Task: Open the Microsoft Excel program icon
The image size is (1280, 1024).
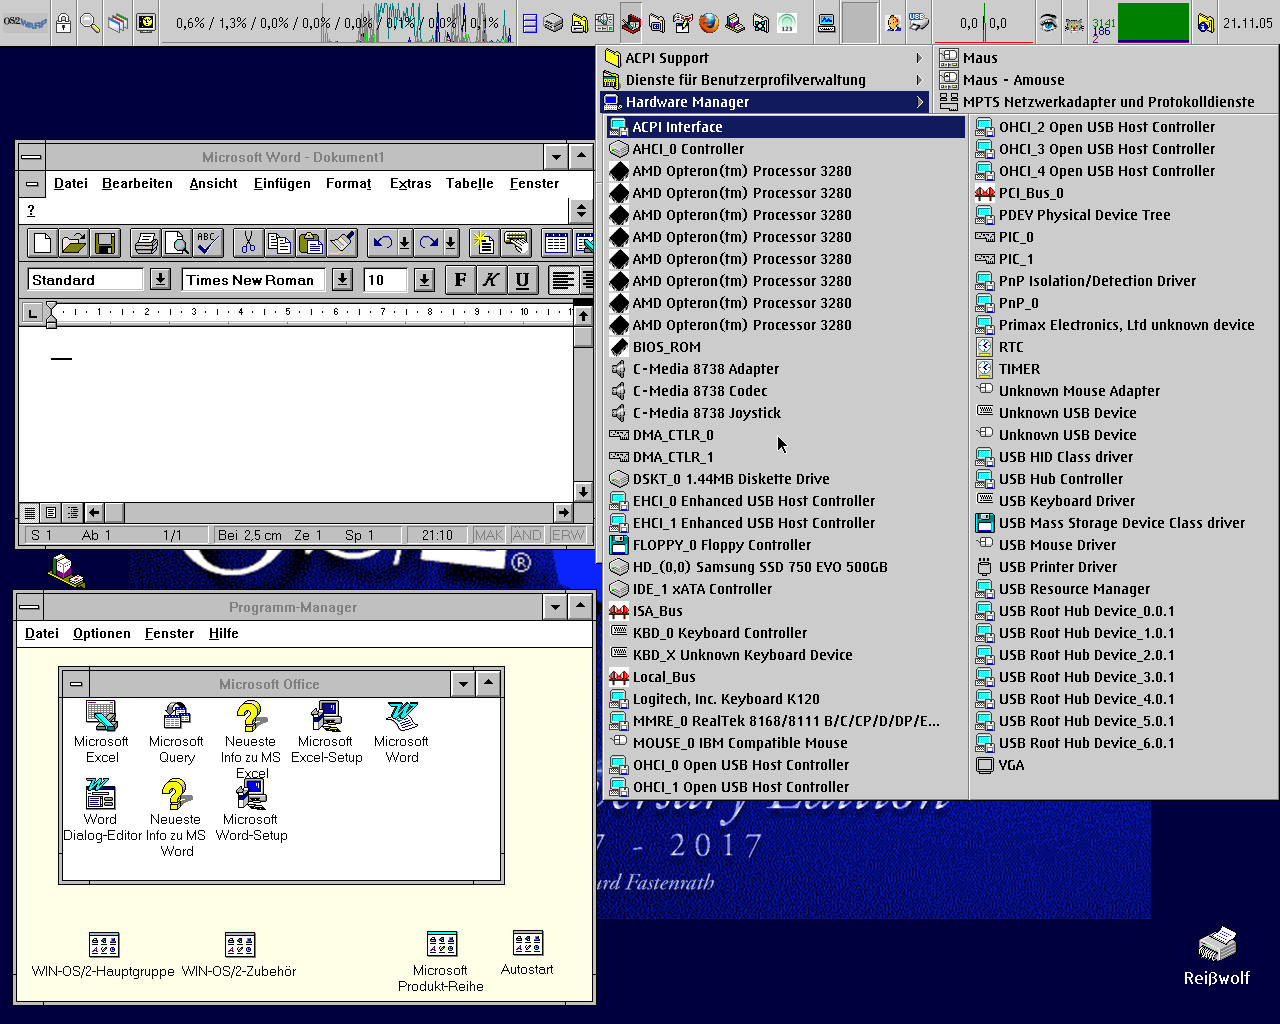Action: coord(101,732)
